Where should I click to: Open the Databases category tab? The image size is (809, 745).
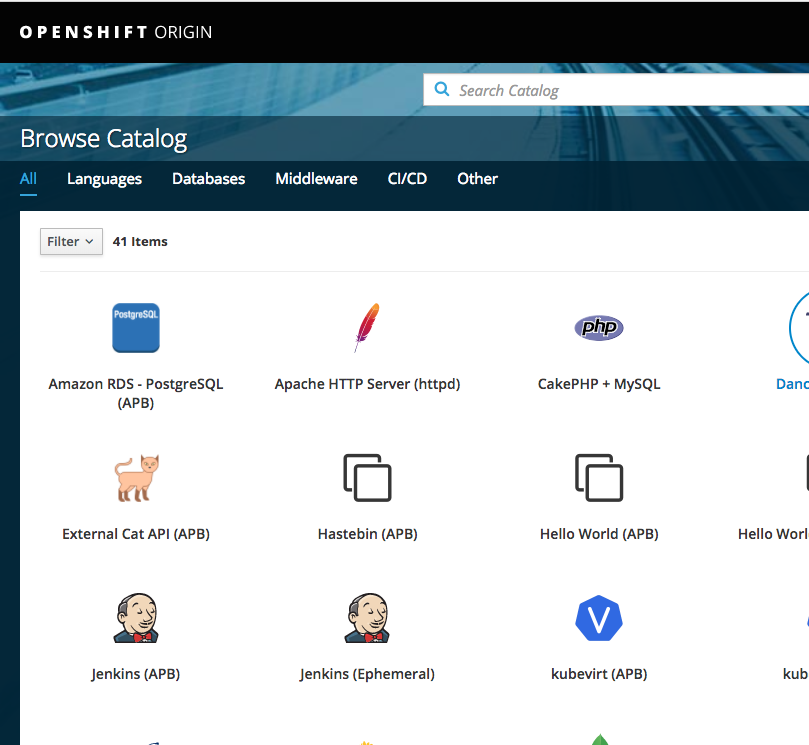(x=208, y=179)
